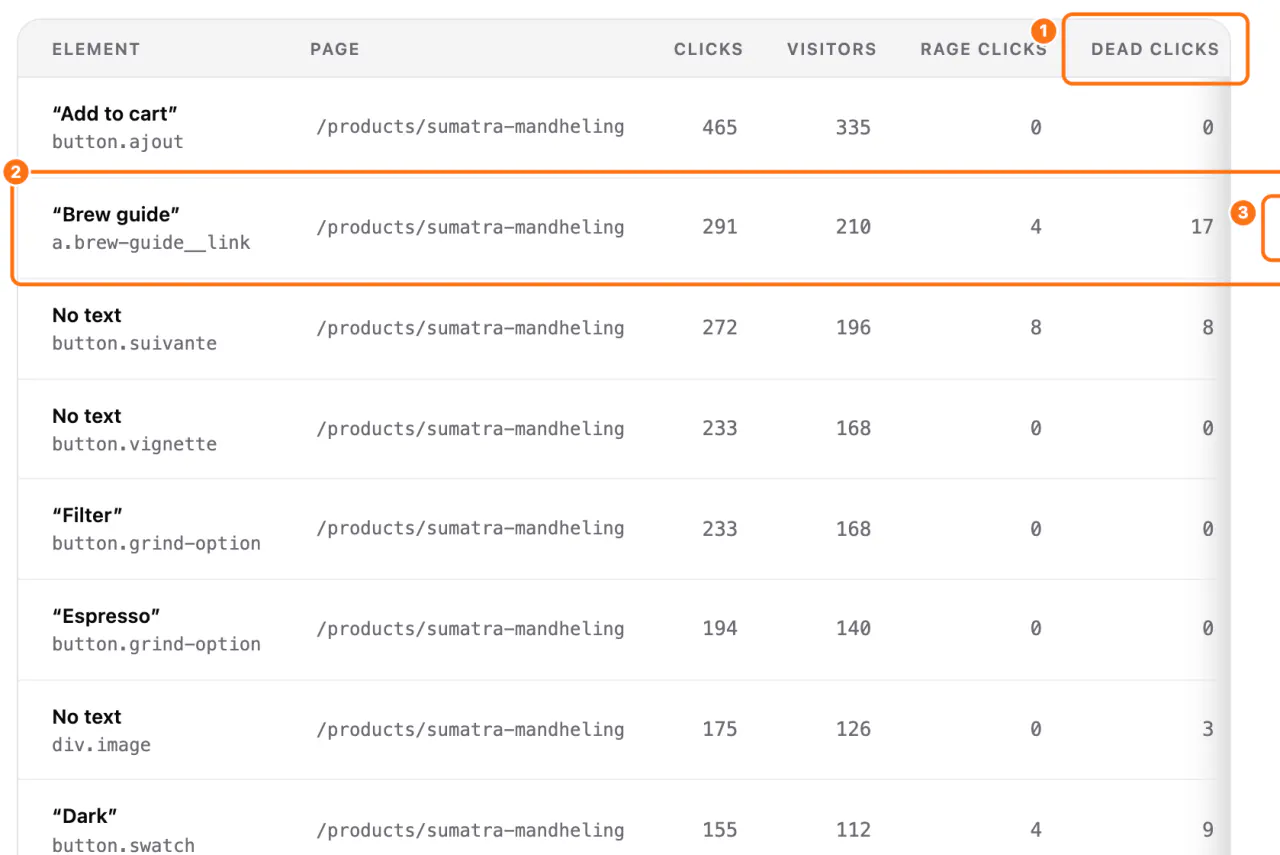Click dead clicks value 3 in div.image row

(1208, 729)
